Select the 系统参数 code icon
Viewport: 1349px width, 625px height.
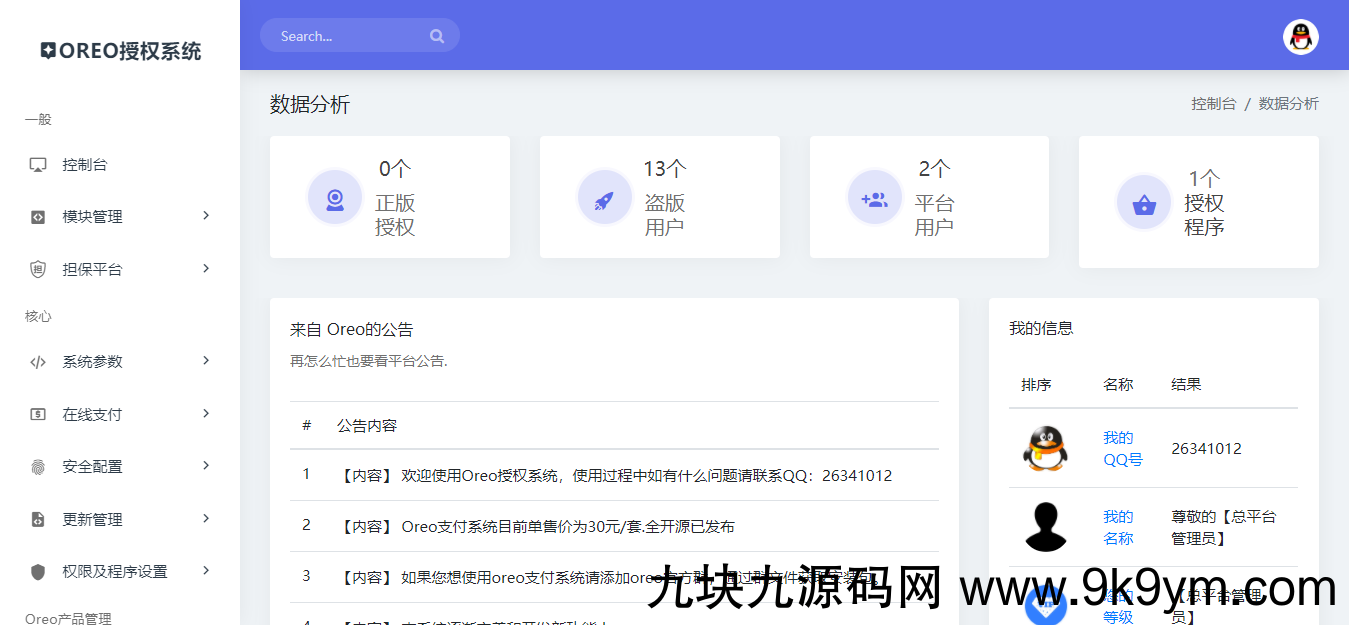coord(36,361)
